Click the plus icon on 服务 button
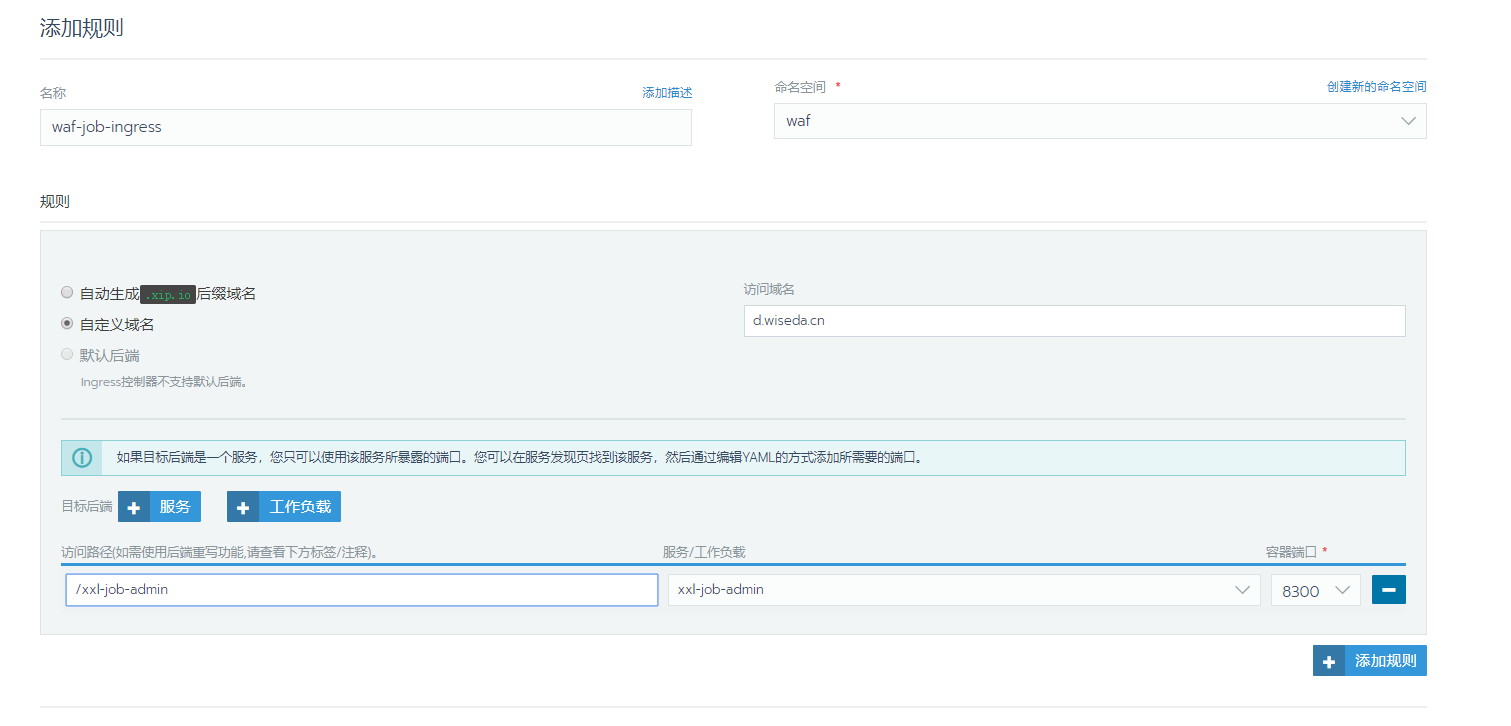Image resolution: width=1511 pixels, height=726 pixels. click(x=134, y=507)
